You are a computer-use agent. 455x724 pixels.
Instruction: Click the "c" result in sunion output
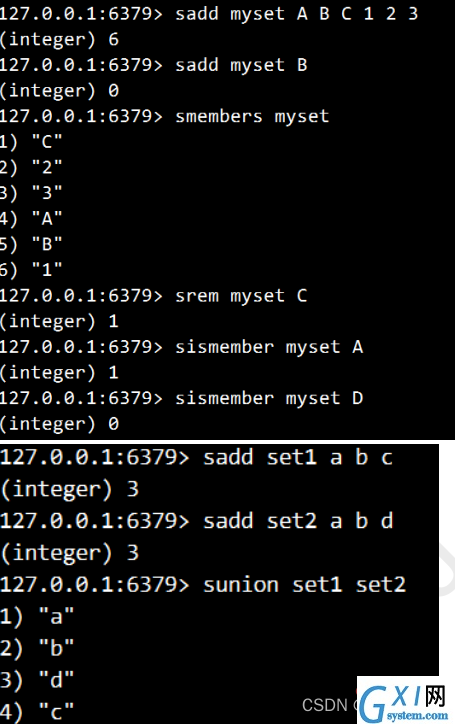pos(37,712)
